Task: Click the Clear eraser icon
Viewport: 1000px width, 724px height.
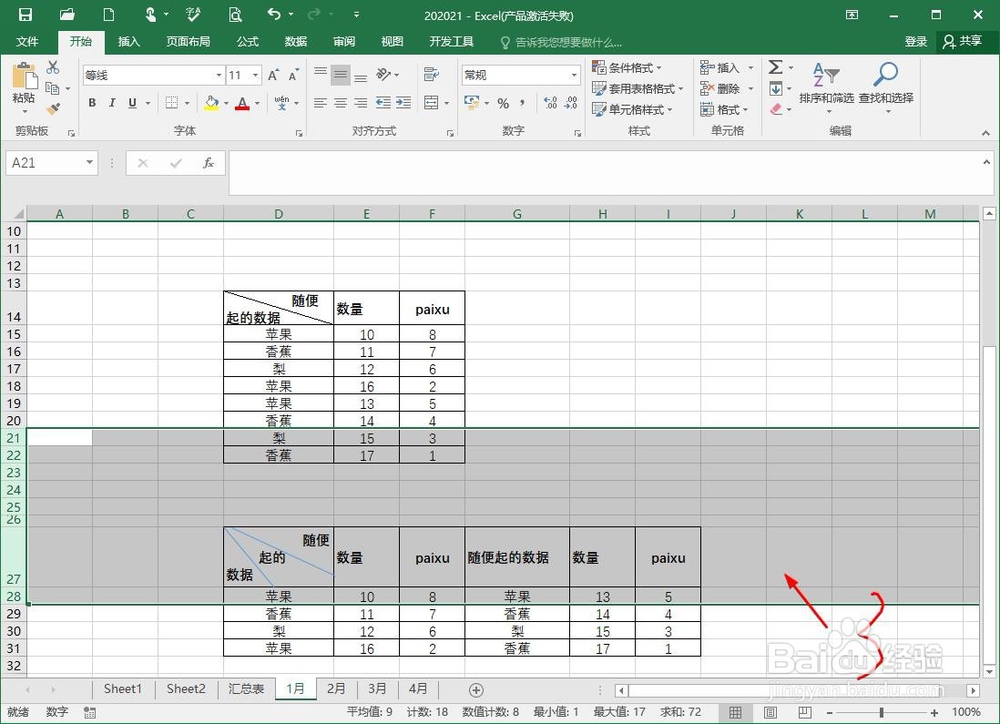Action: click(776, 110)
